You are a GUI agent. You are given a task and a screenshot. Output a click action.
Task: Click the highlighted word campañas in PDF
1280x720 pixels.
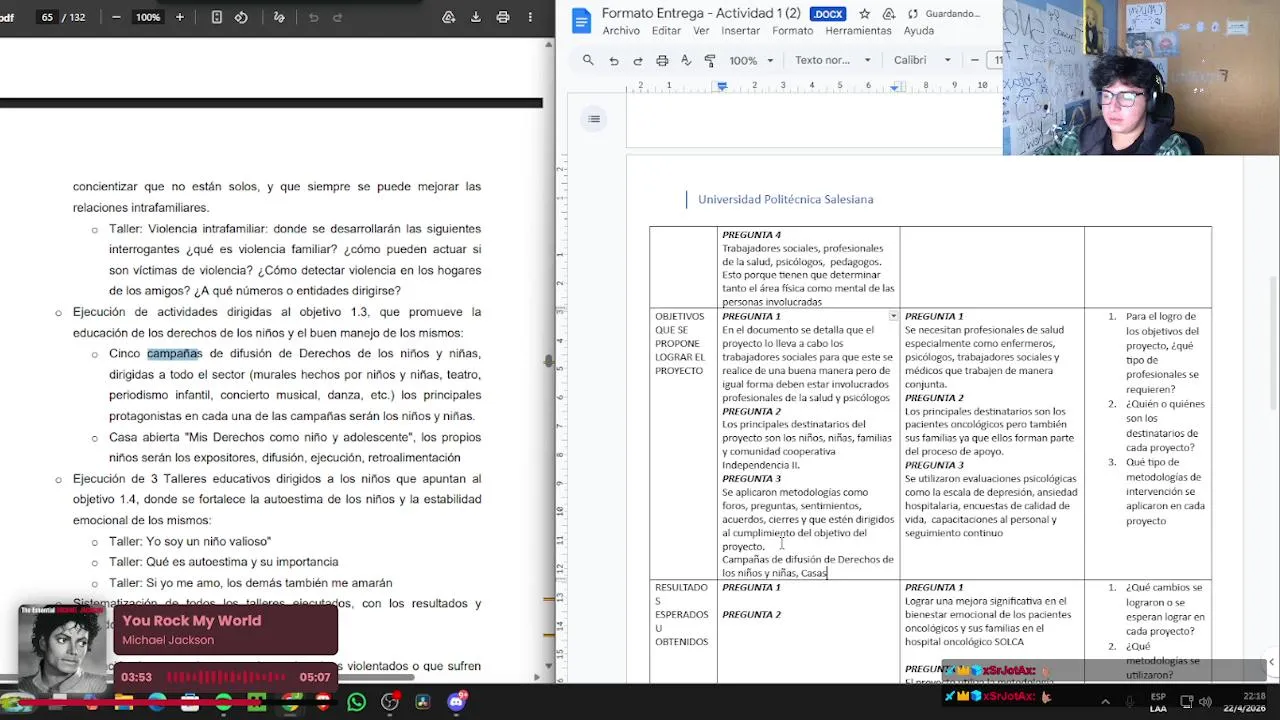(174, 353)
